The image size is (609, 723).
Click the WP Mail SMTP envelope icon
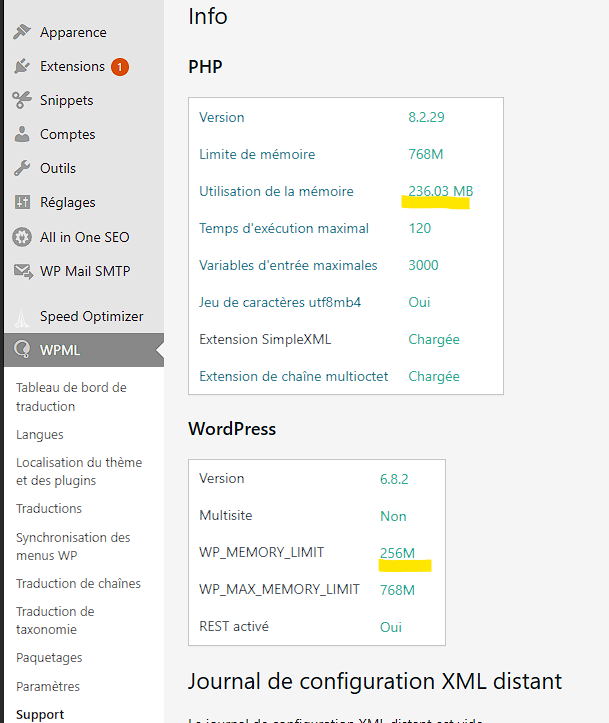[x=23, y=272]
